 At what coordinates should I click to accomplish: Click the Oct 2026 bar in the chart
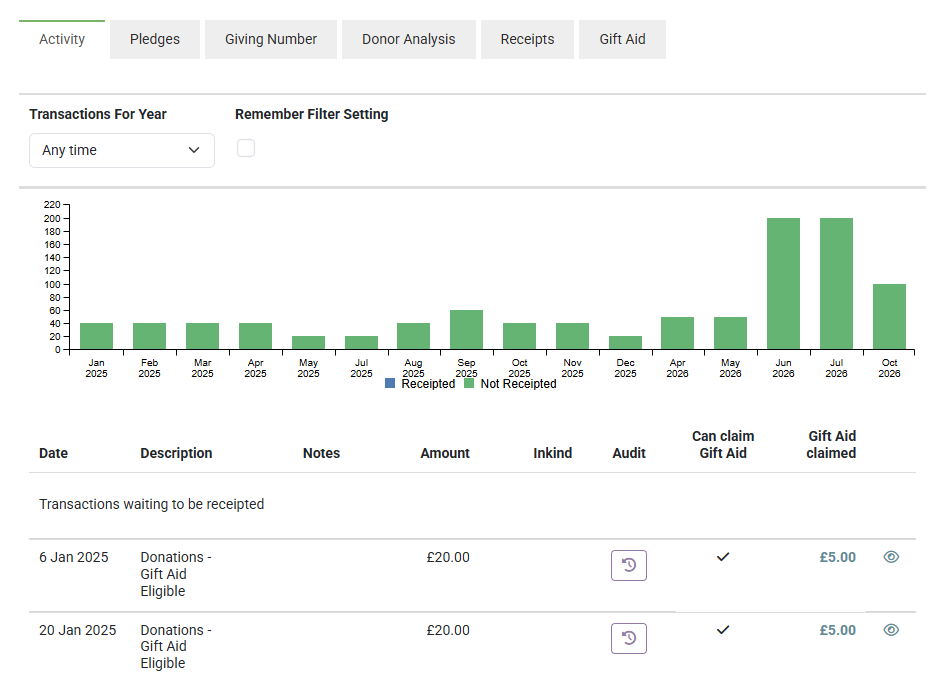889,317
